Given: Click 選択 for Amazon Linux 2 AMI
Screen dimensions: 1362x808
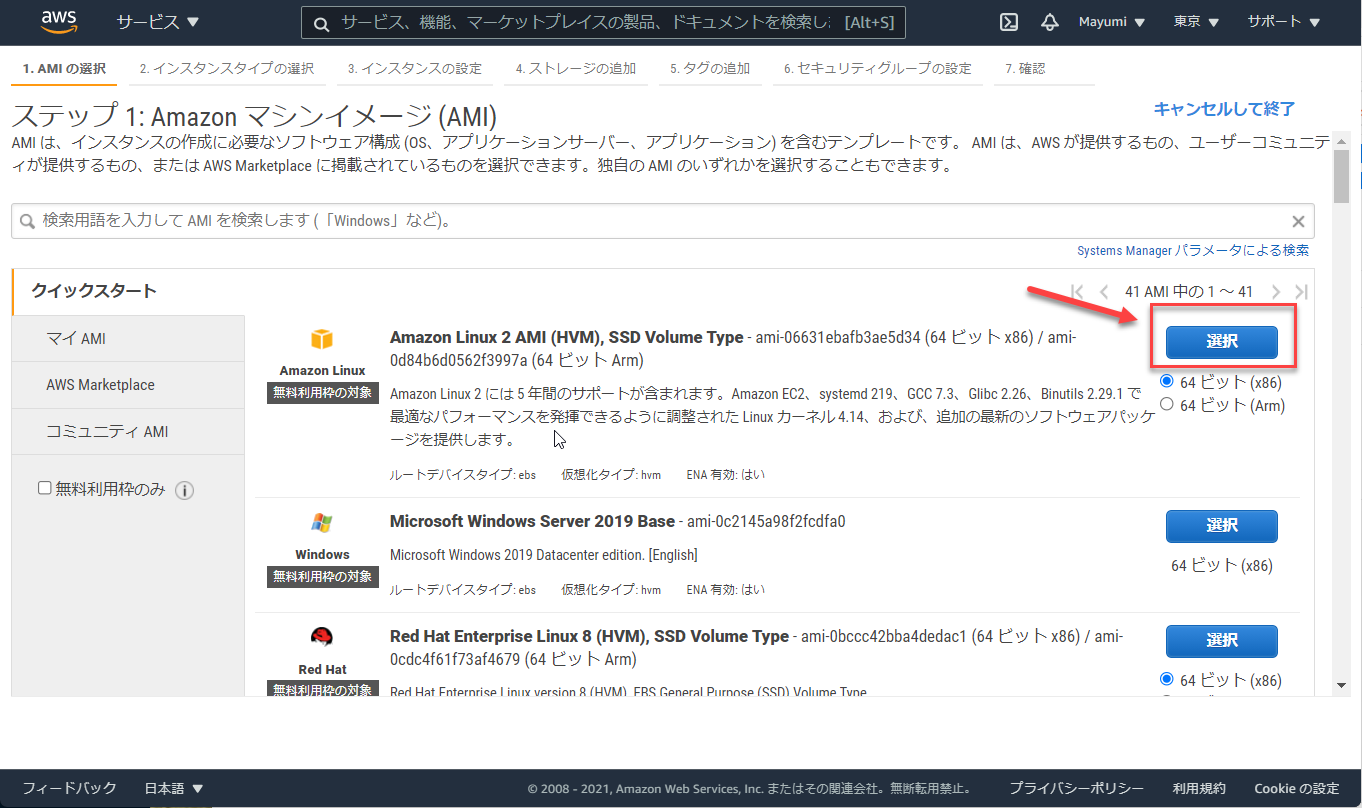Looking at the screenshot, I should coord(1222,341).
